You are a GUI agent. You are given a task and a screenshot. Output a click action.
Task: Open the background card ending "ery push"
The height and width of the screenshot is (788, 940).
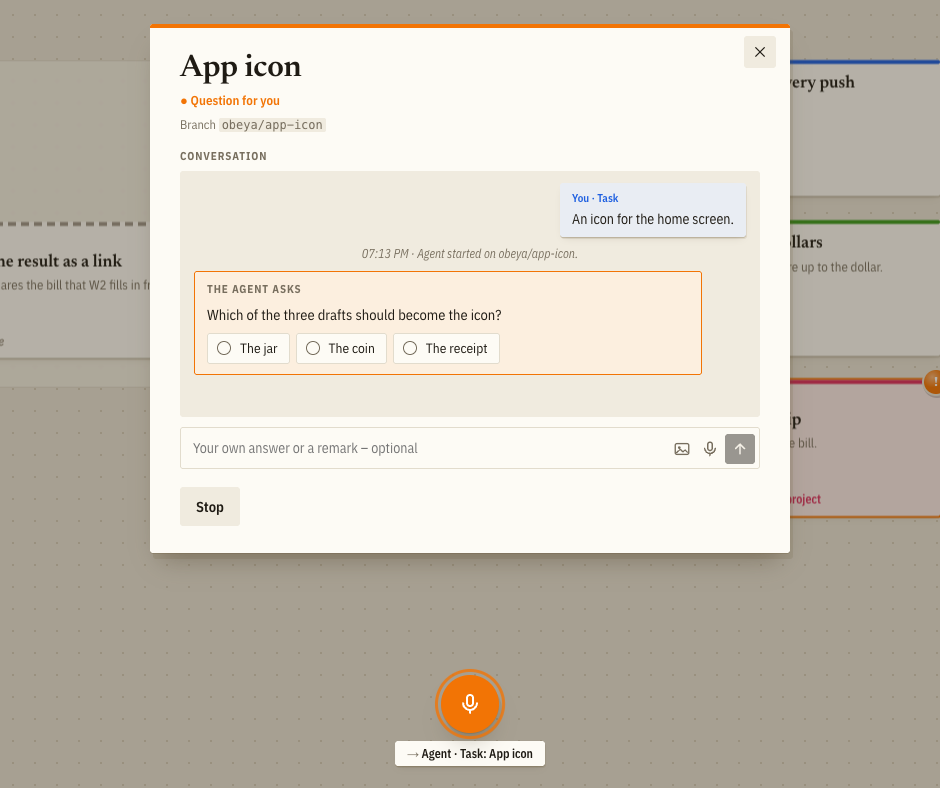click(865, 128)
